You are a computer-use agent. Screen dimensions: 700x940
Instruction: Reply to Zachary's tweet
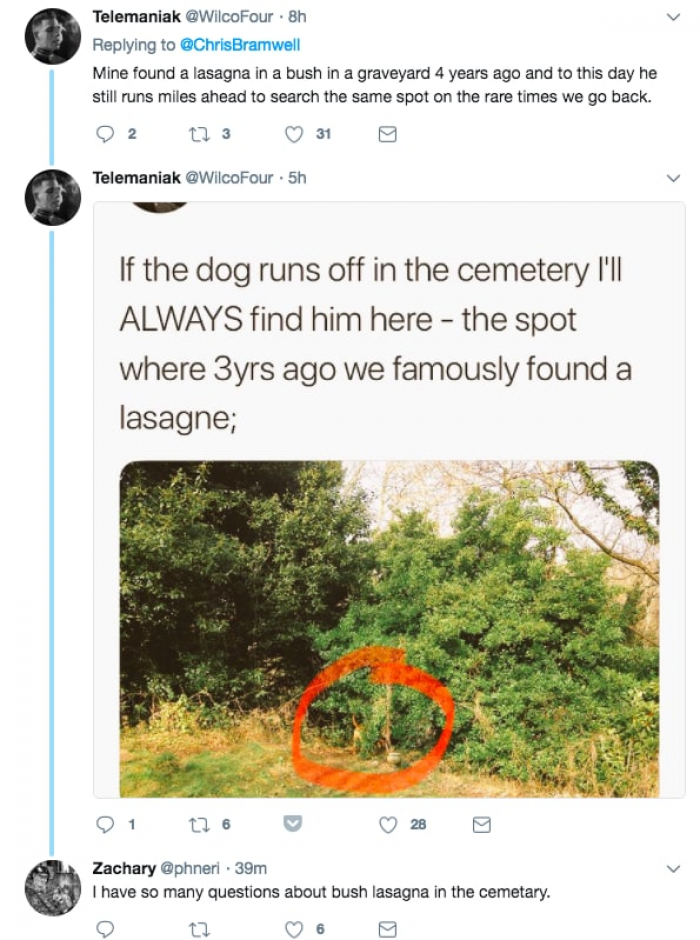[x=104, y=929]
